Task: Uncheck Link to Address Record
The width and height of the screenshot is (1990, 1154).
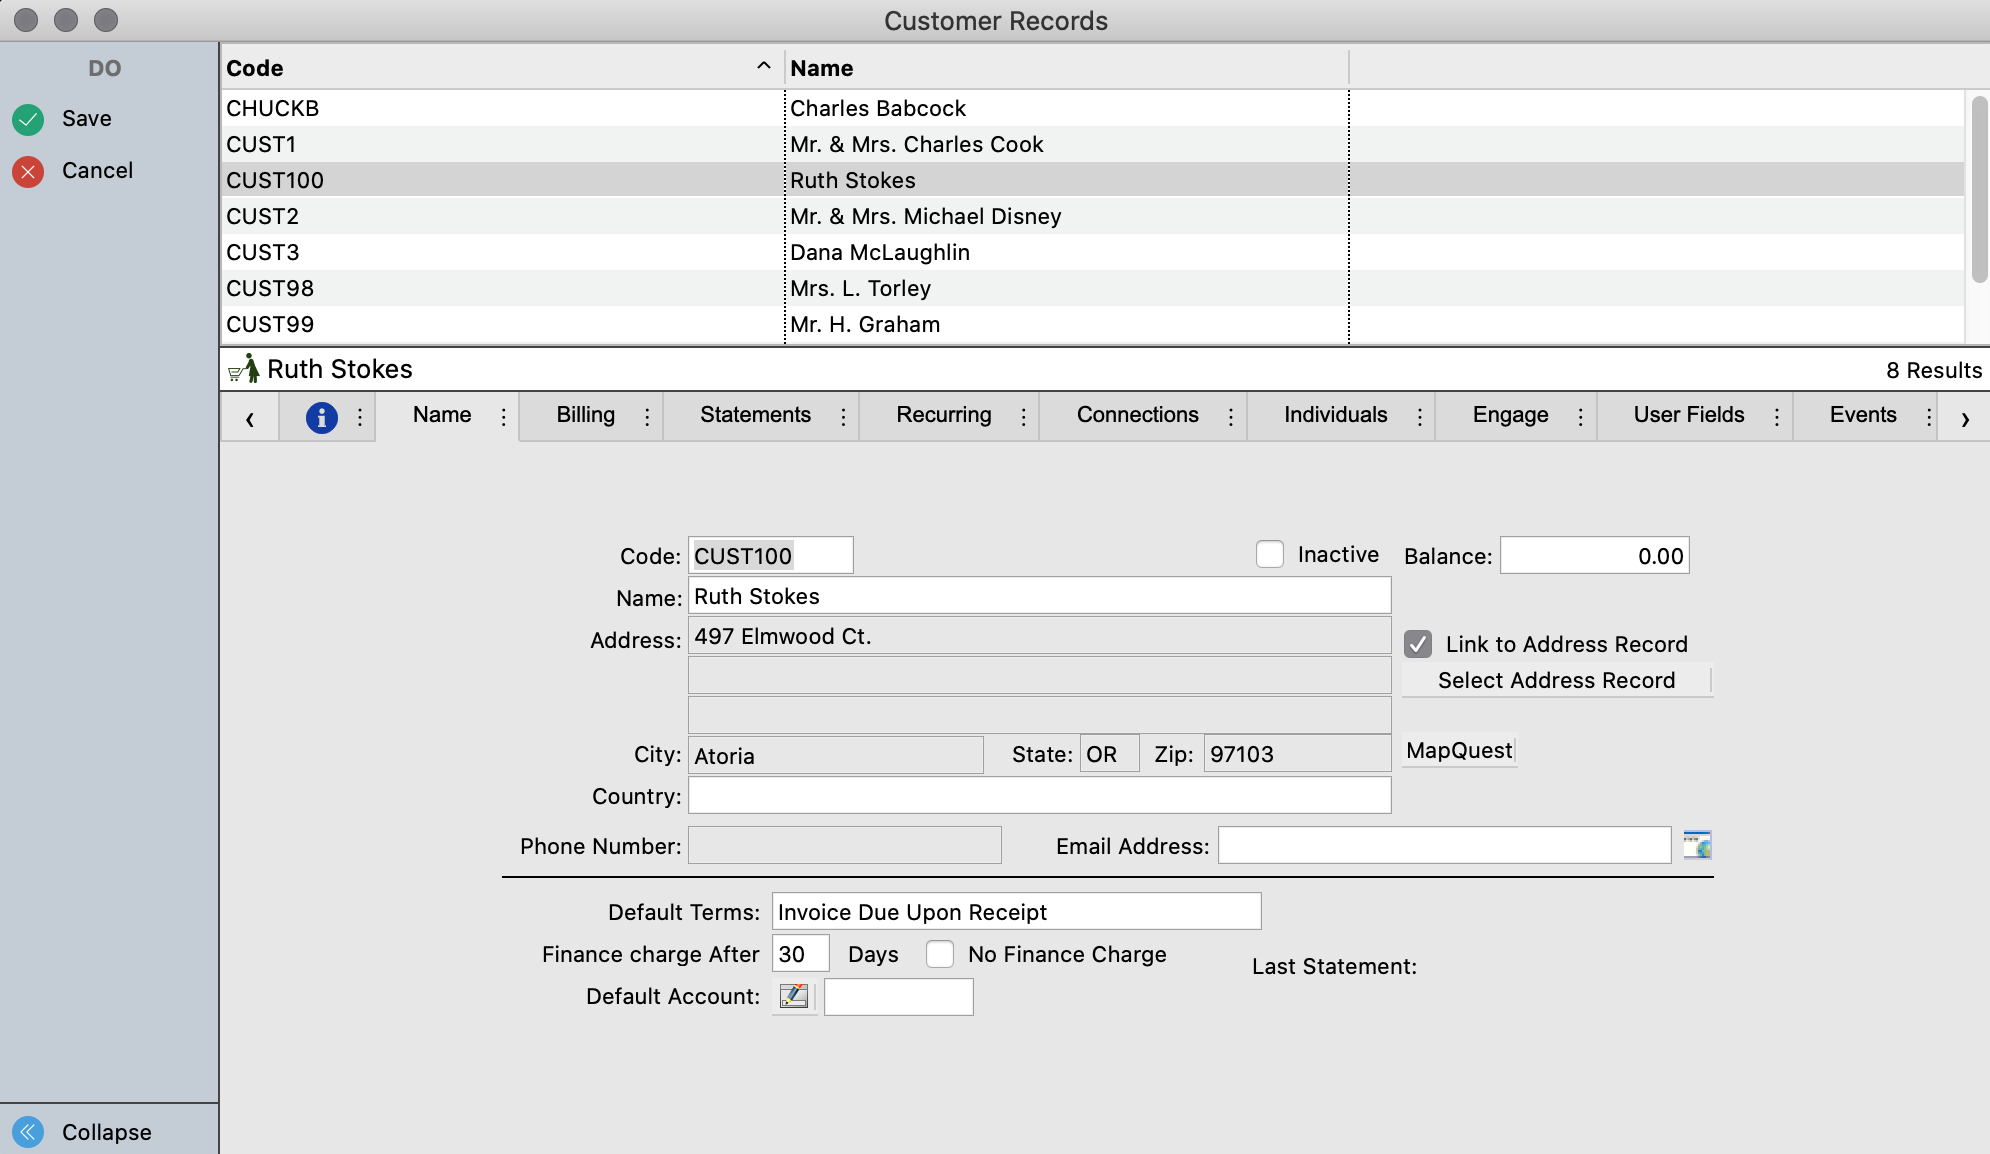Action: click(x=1418, y=644)
